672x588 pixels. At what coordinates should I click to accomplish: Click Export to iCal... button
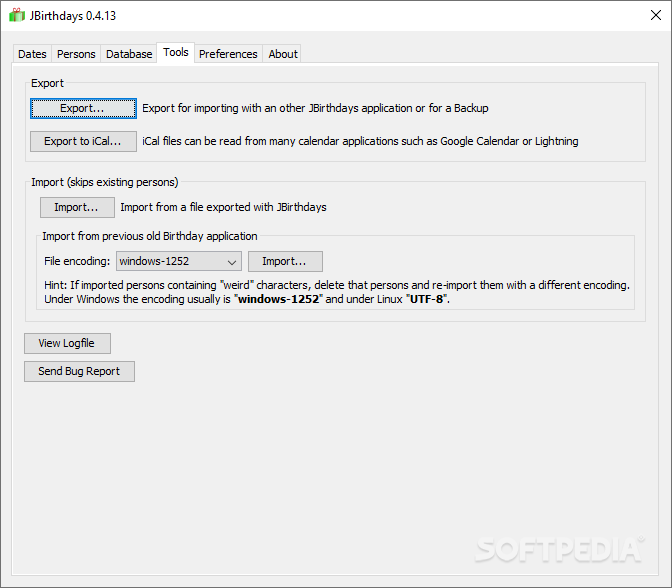(84, 141)
